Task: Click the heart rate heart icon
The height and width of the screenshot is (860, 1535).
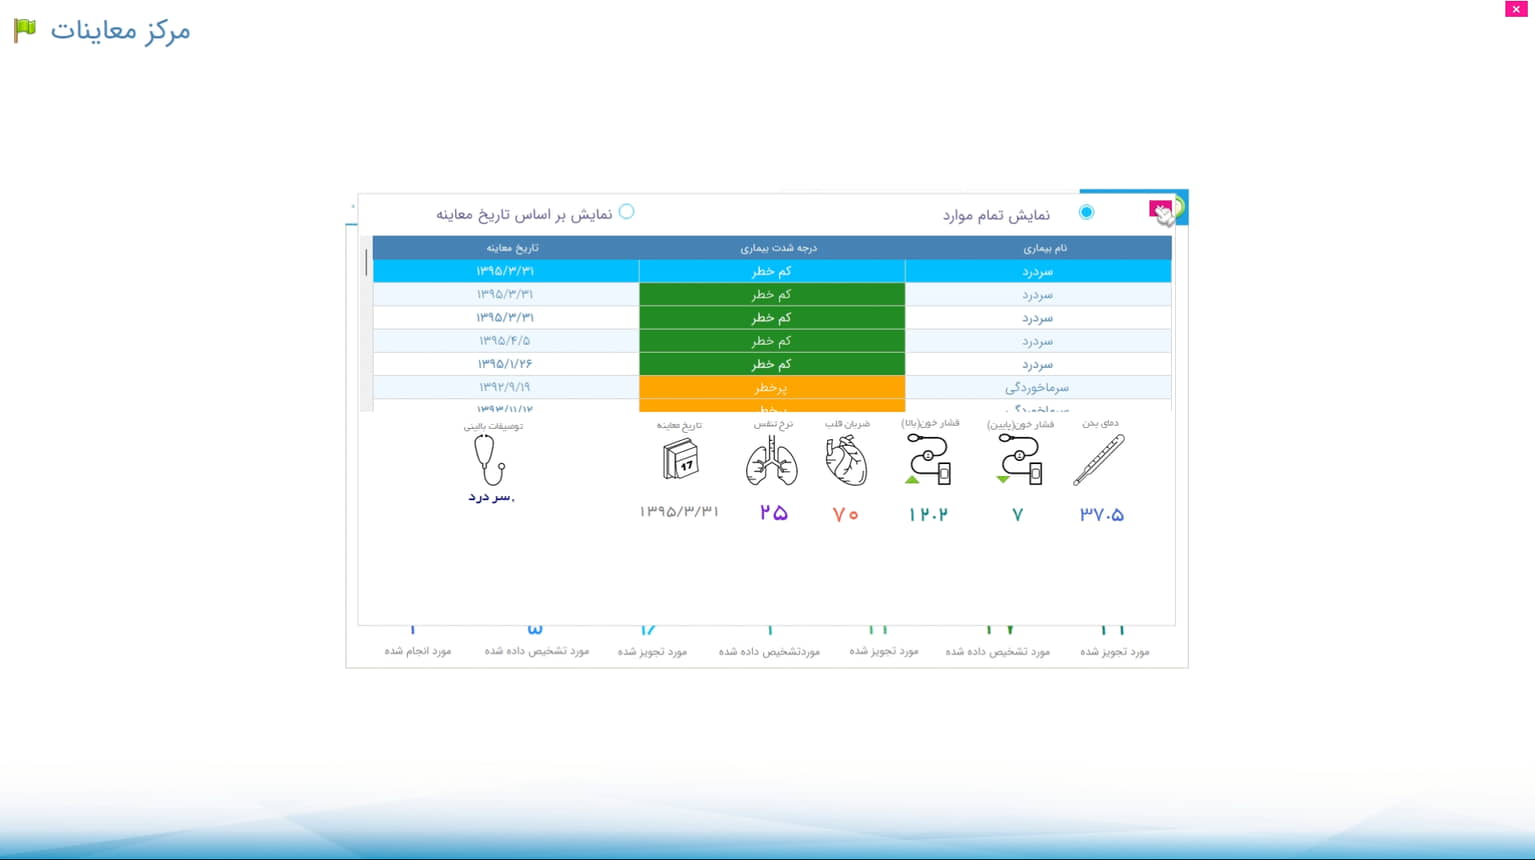Action: [x=846, y=461]
